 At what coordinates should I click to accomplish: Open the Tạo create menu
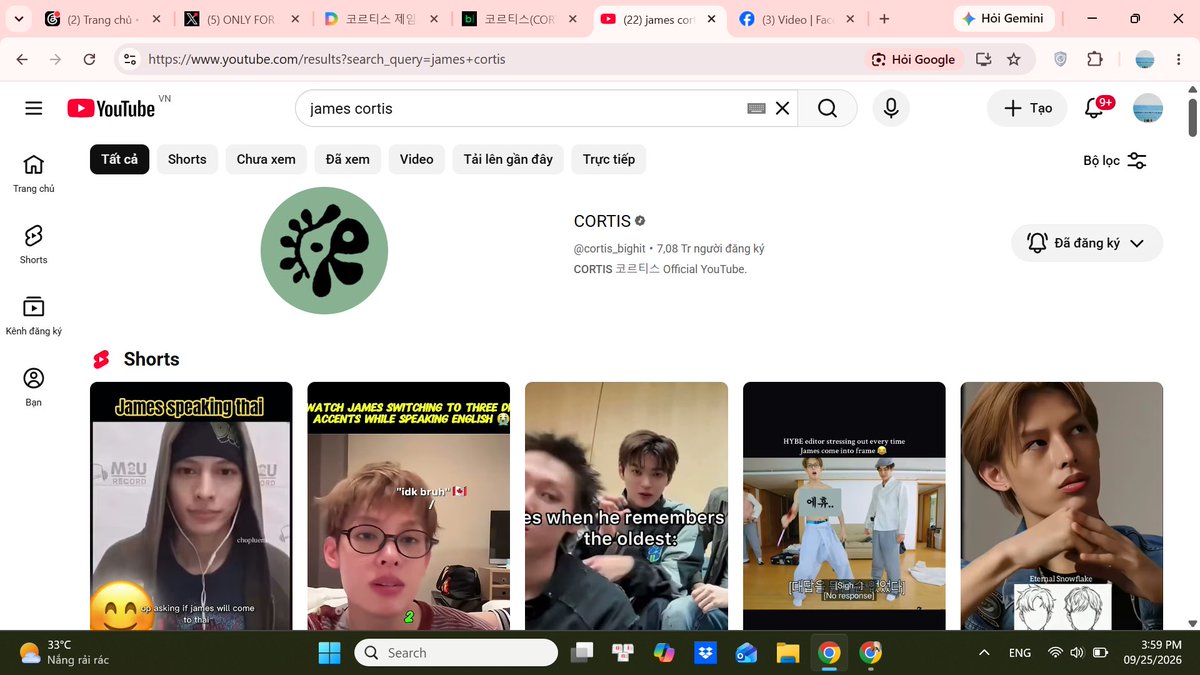tap(1027, 108)
